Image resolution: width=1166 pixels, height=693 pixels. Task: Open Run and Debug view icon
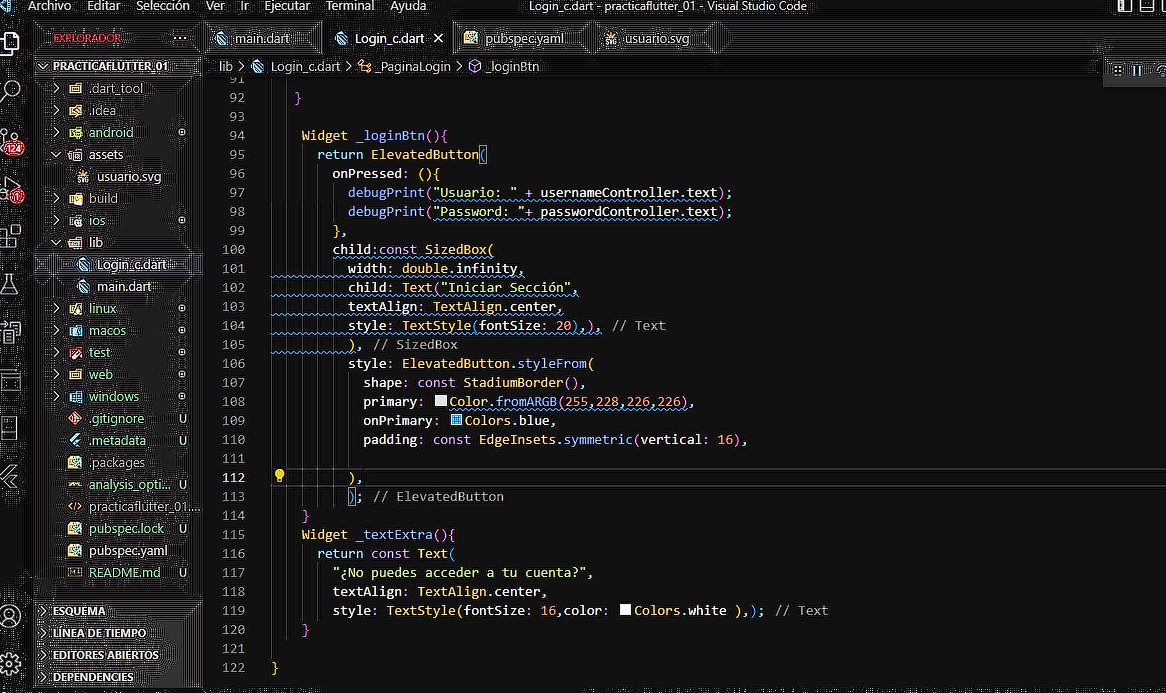11,190
